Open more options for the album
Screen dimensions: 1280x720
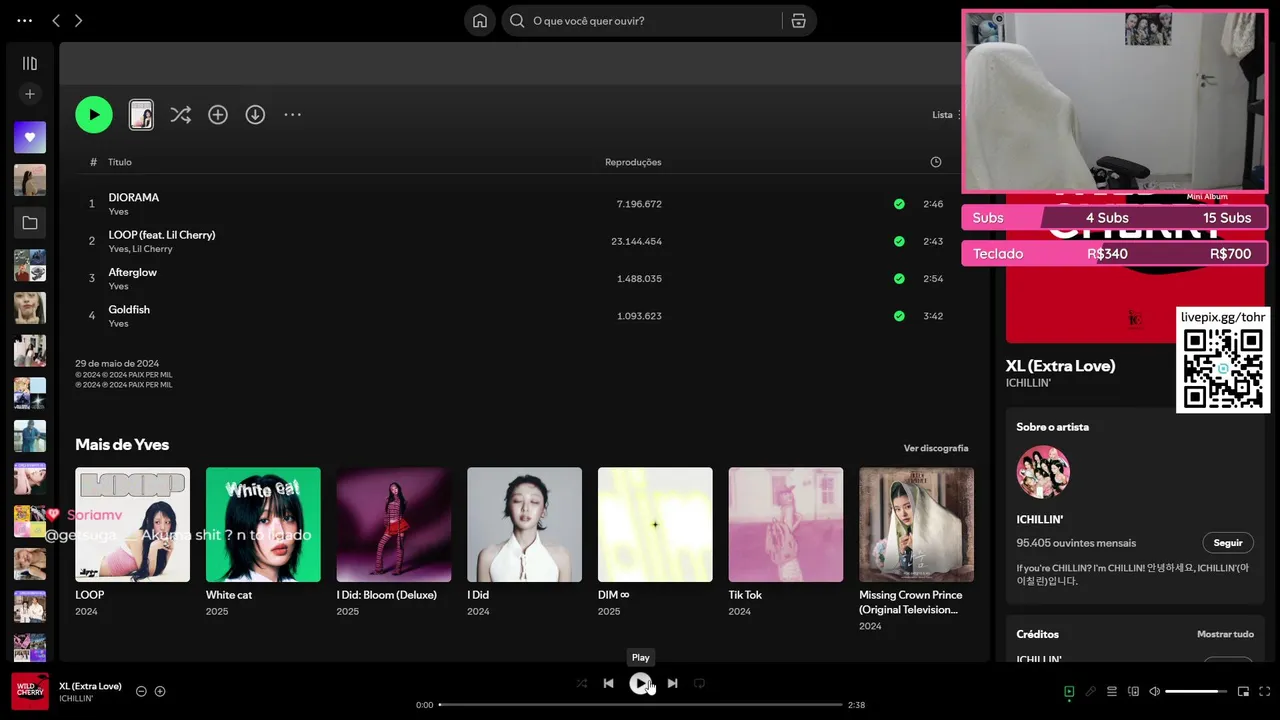coord(292,115)
